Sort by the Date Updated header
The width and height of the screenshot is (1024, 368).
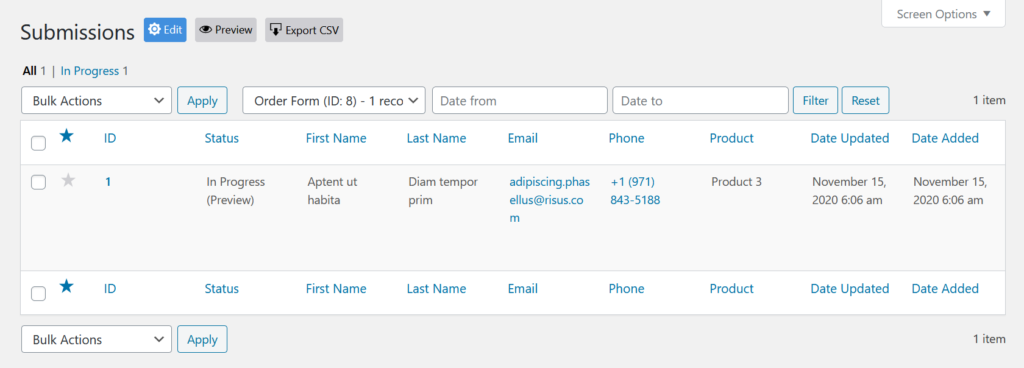[850, 138]
